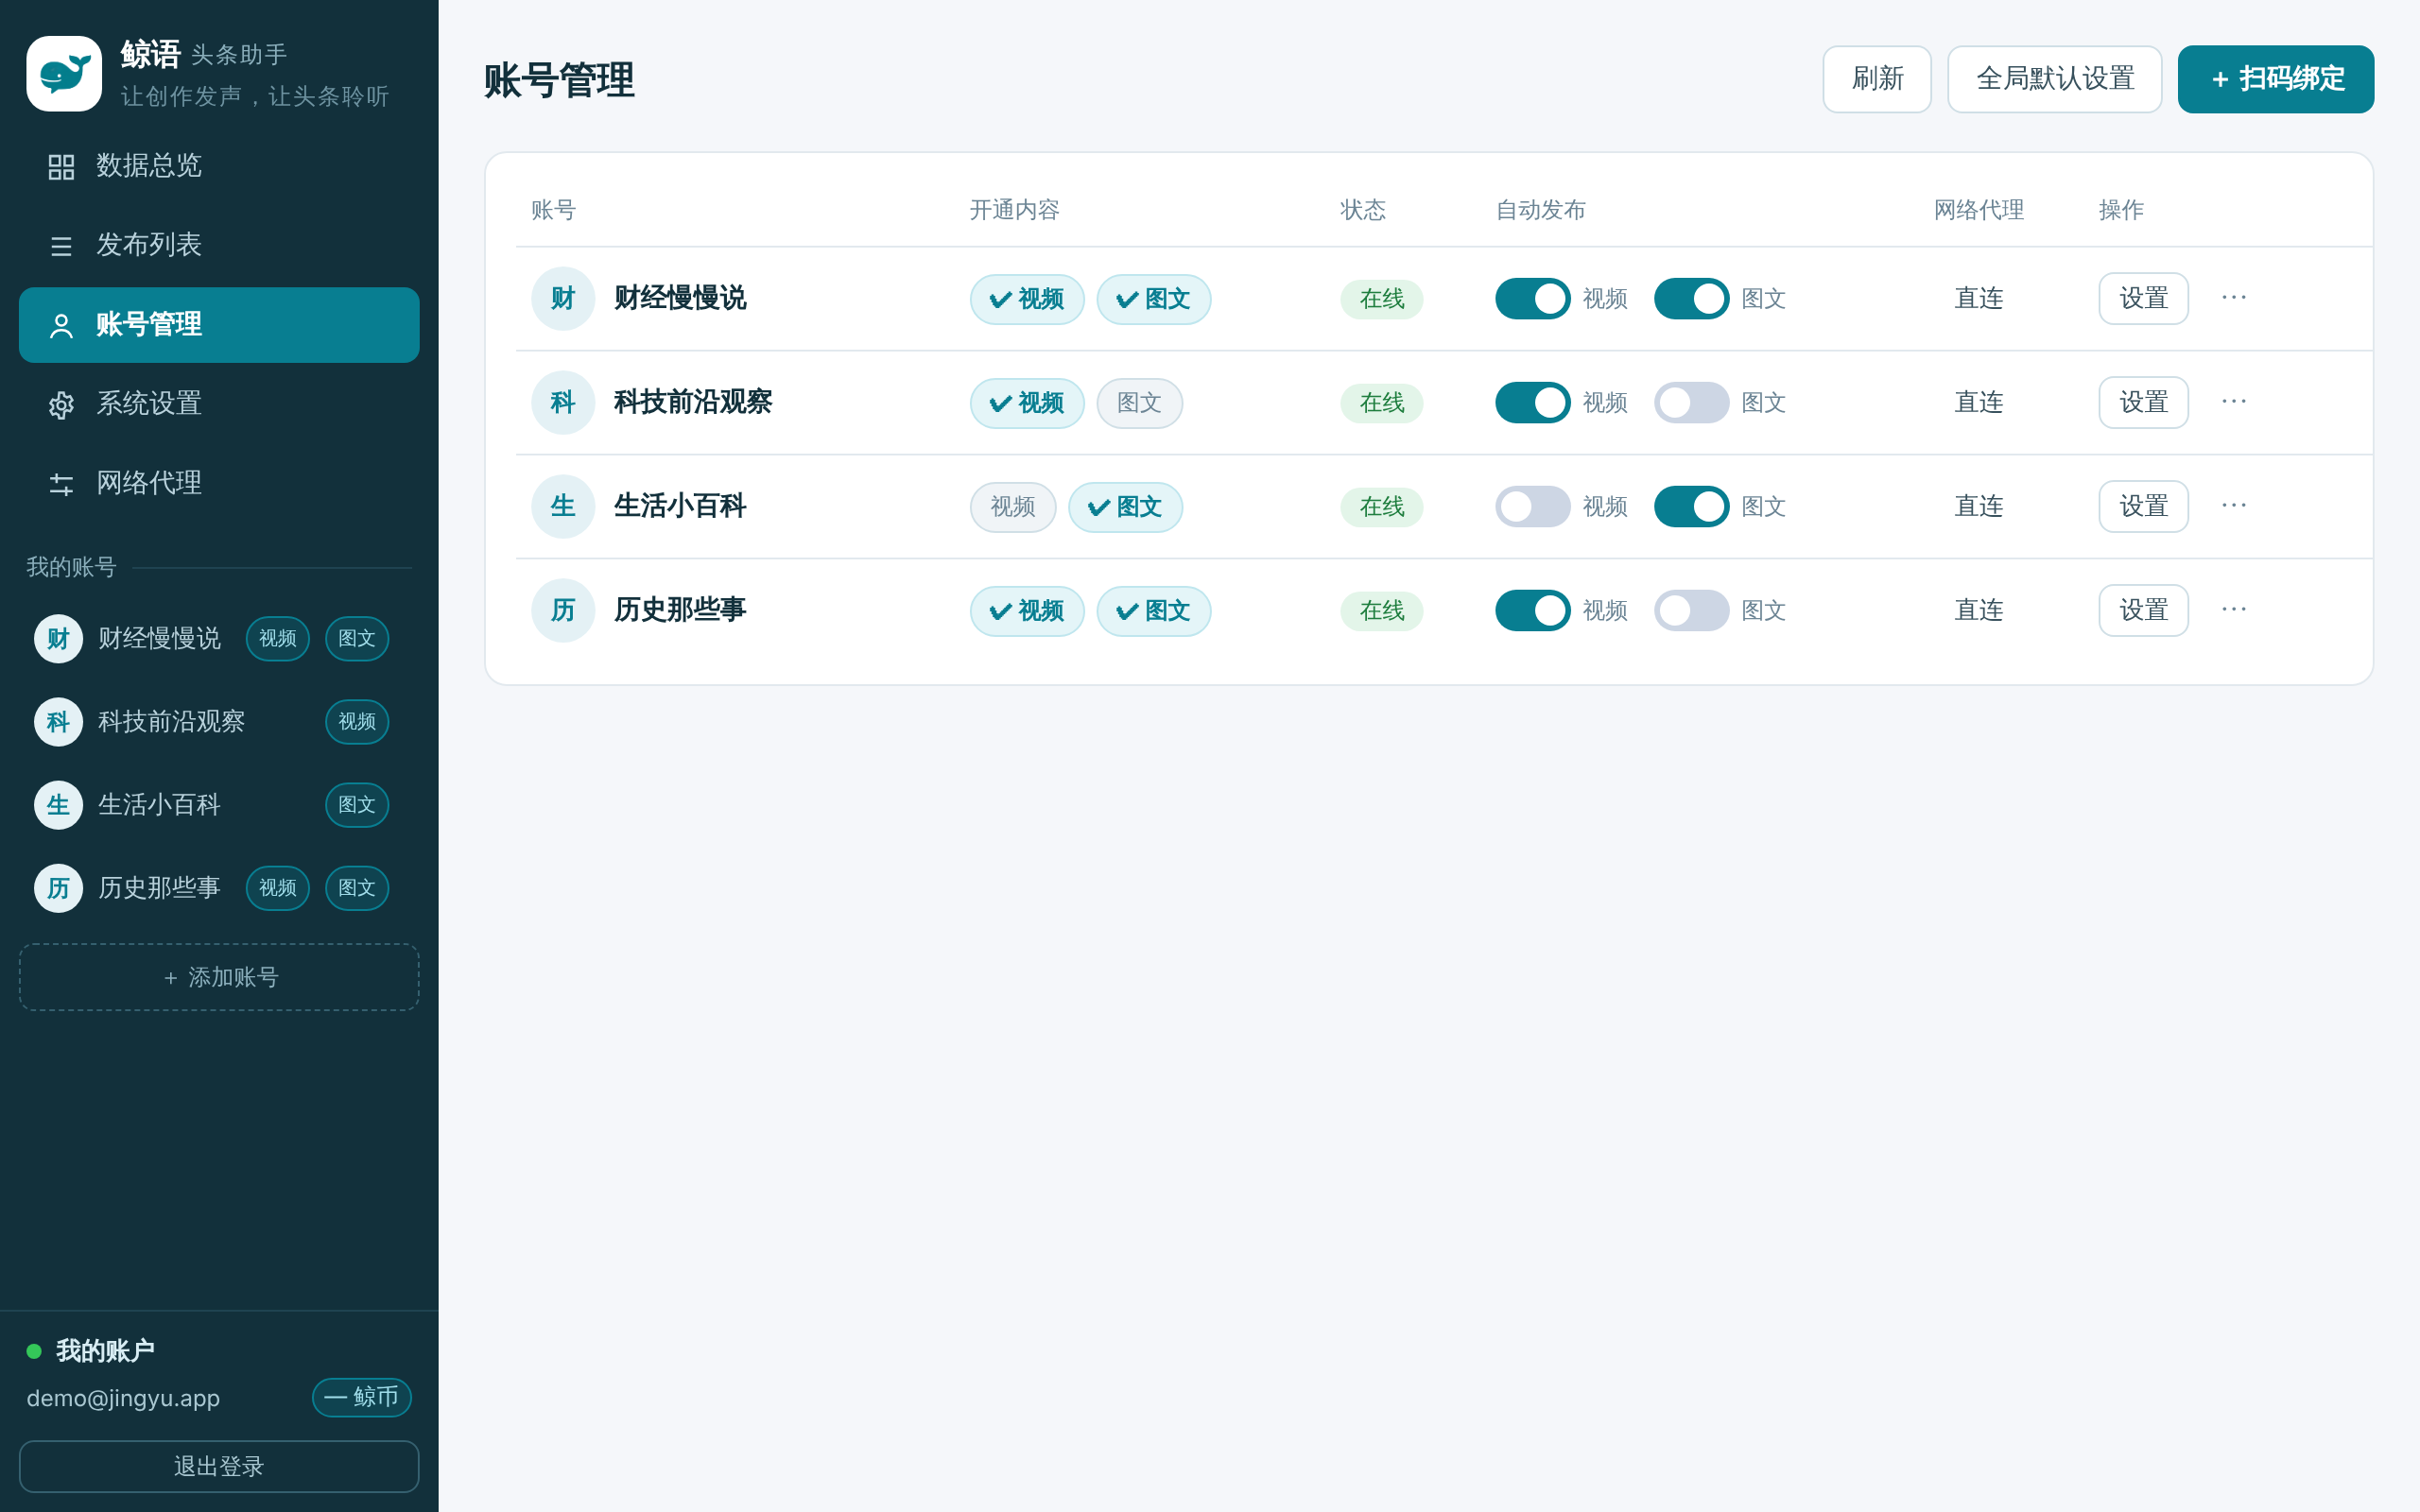The height and width of the screenshot is (1512, 2420).
Task: Open more options for 历史那些事
Action: click(2234, 610)
